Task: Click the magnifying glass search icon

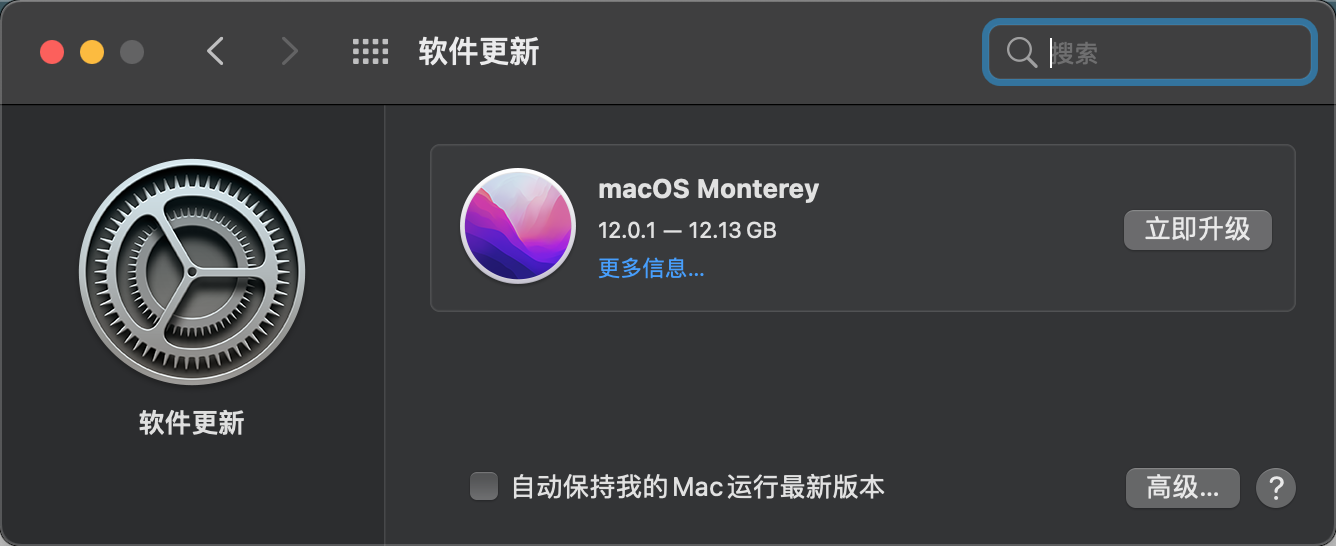Action: (1021, 52)
